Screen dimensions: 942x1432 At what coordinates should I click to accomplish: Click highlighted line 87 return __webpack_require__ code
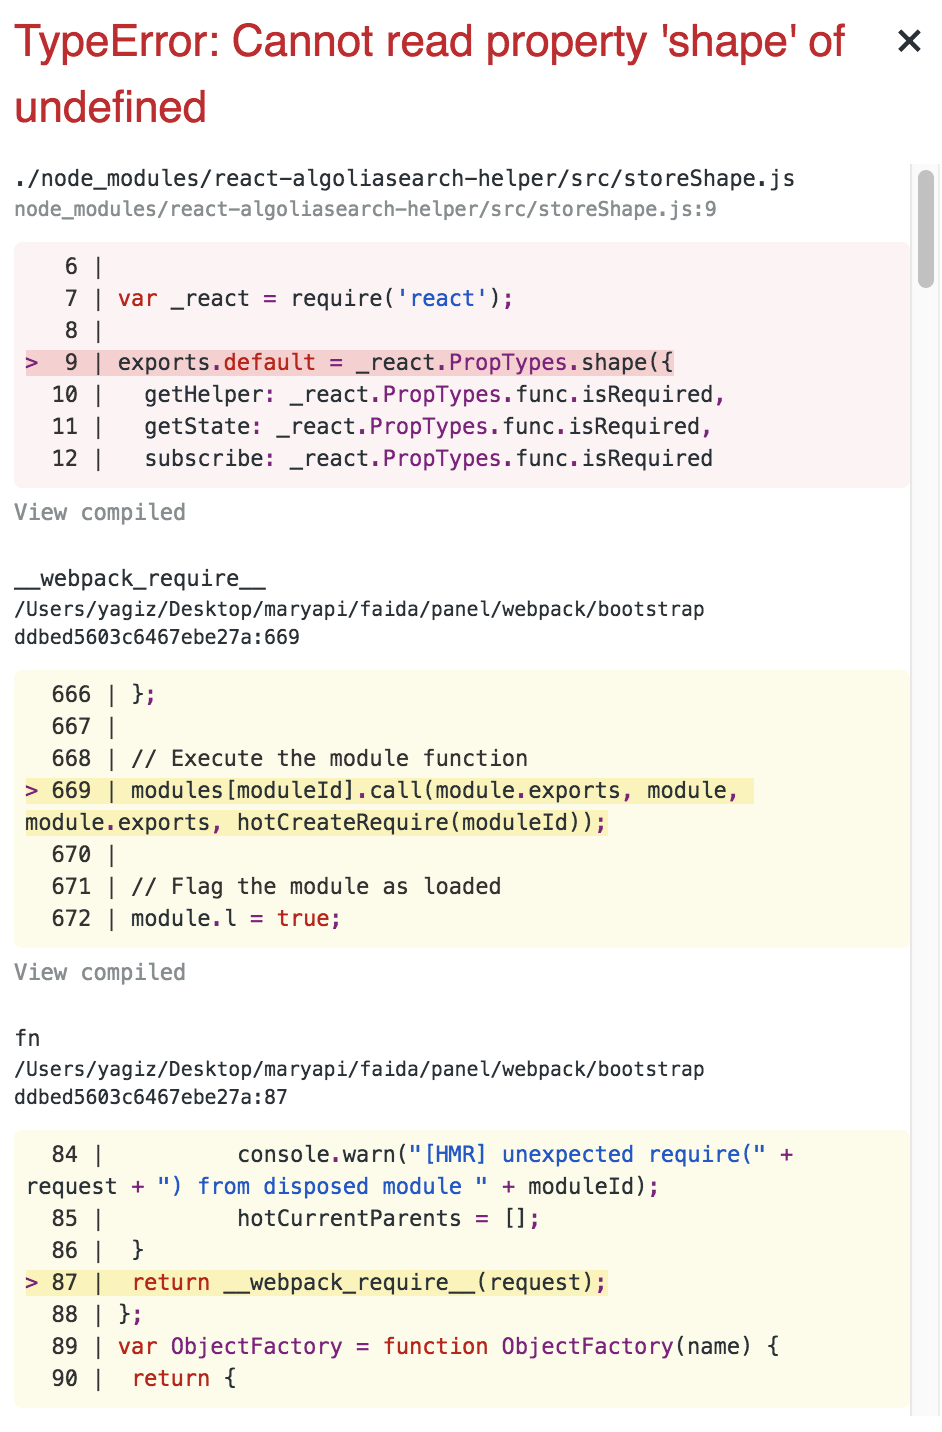(x=369, y=1282)
